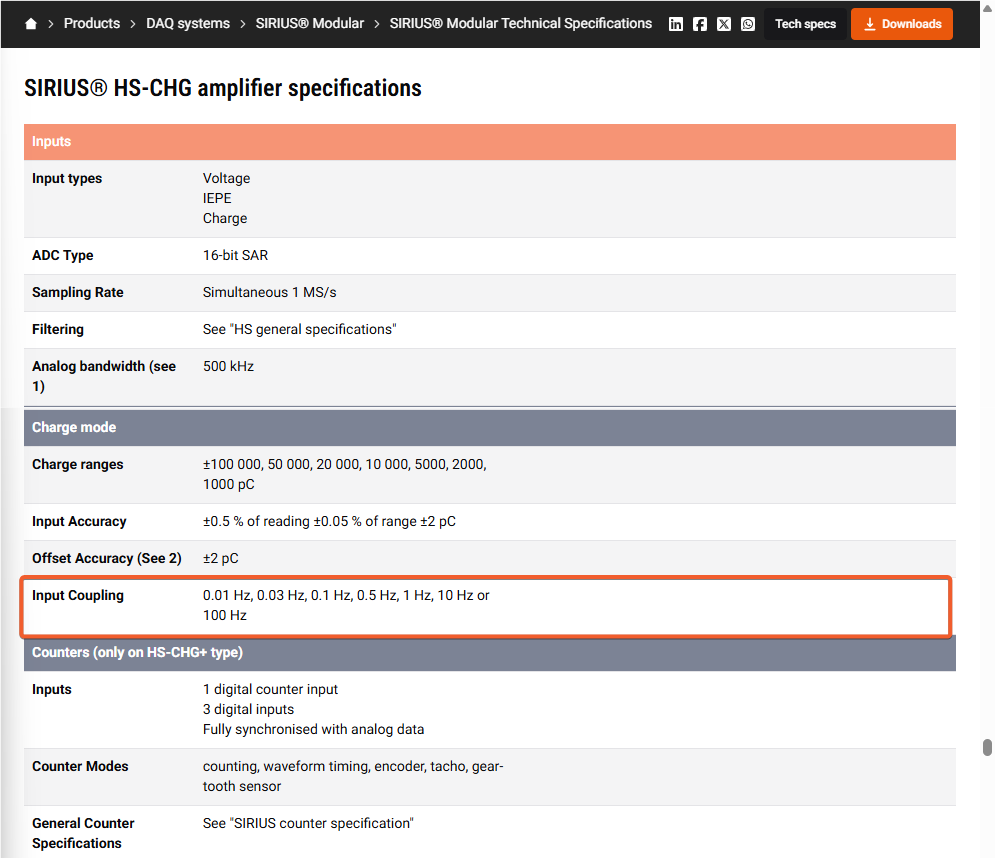The image size is (995, 858).
Task: Click the 'Simultaneous 1 MS/s' value
Action: pos(270,293)
